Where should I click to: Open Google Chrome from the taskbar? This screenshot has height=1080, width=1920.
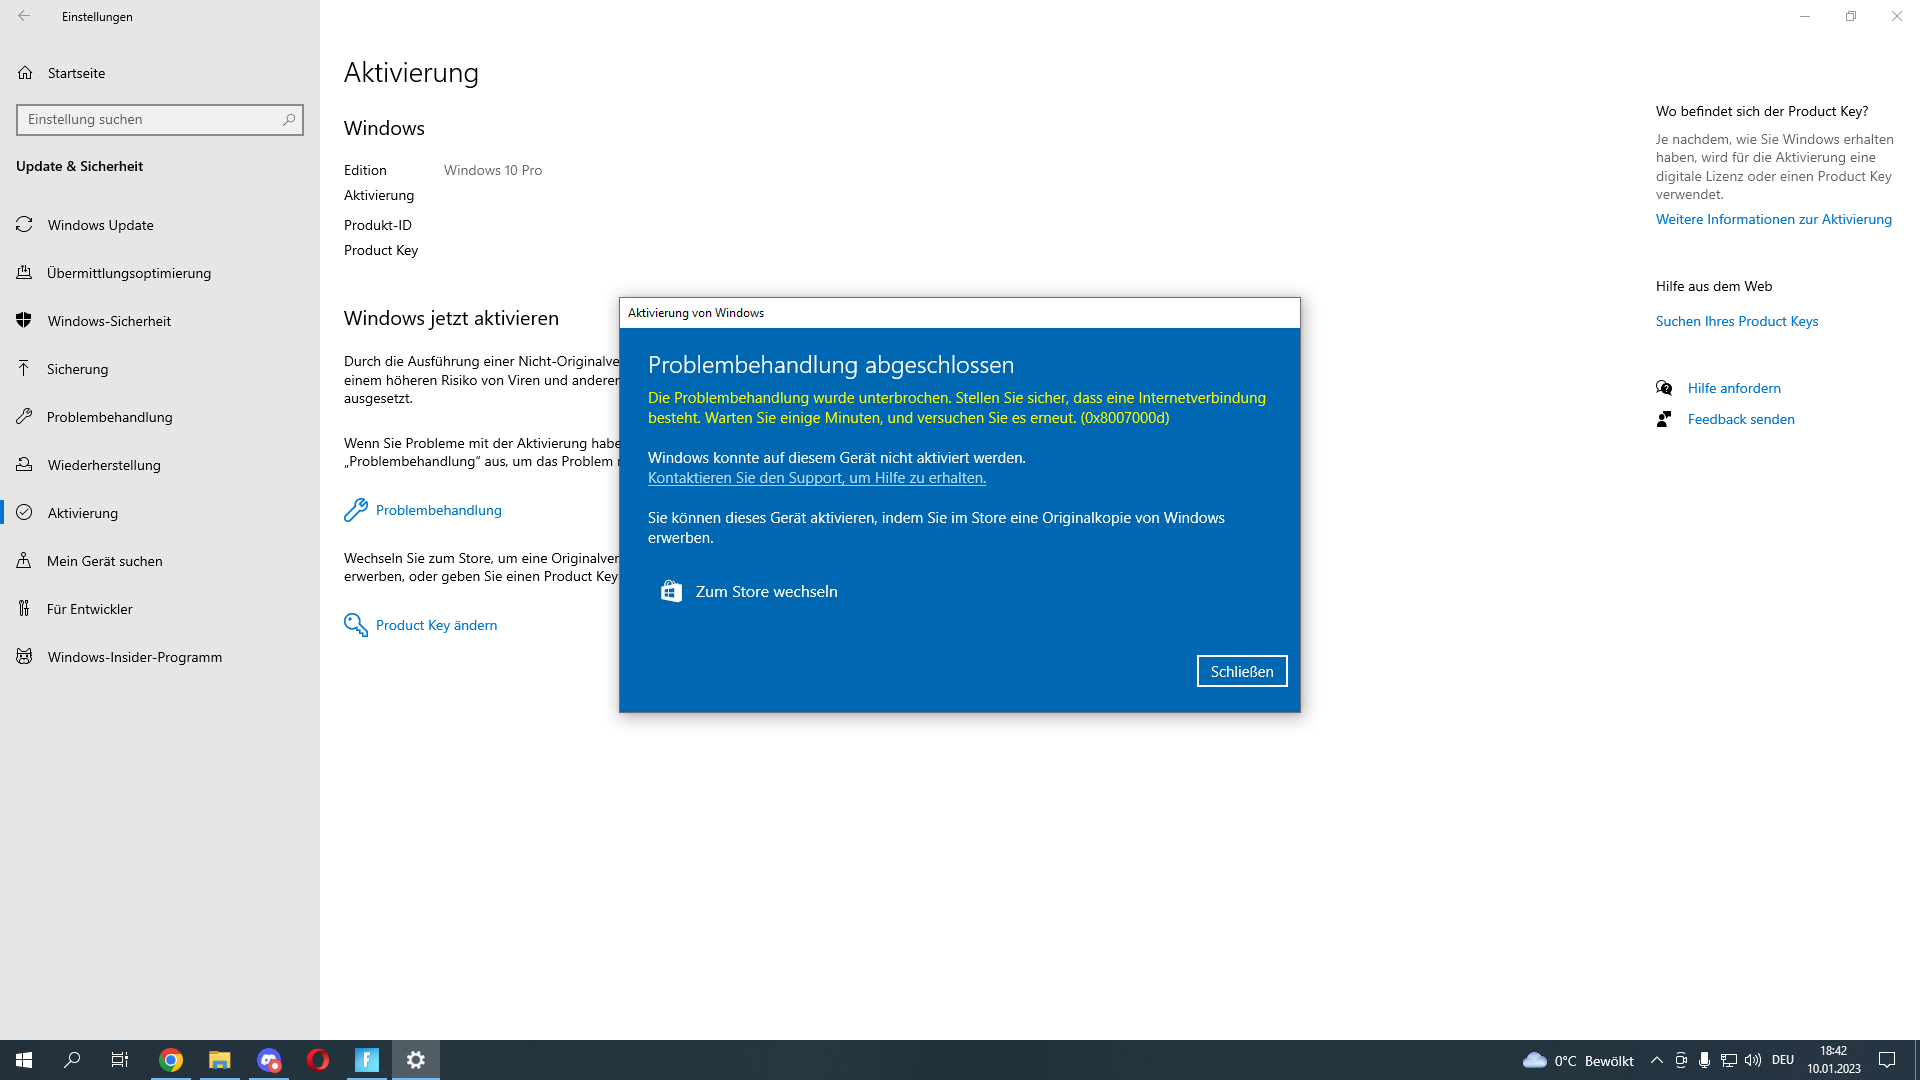[171, 1060]
